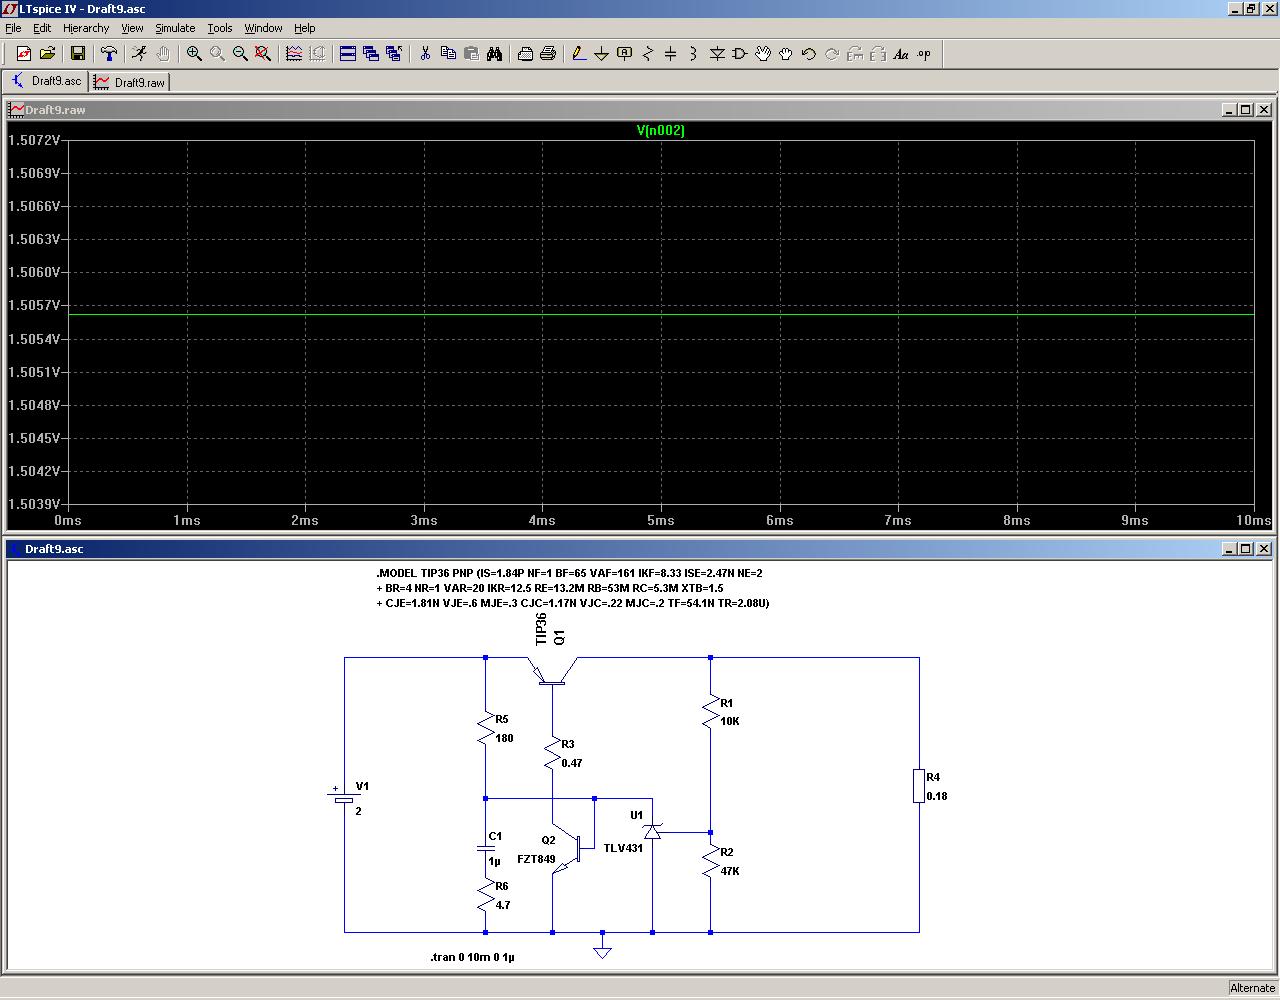The image size is (1280, 1000).
Task: Pick the Ground symbol tool
Action: point(601,54)
